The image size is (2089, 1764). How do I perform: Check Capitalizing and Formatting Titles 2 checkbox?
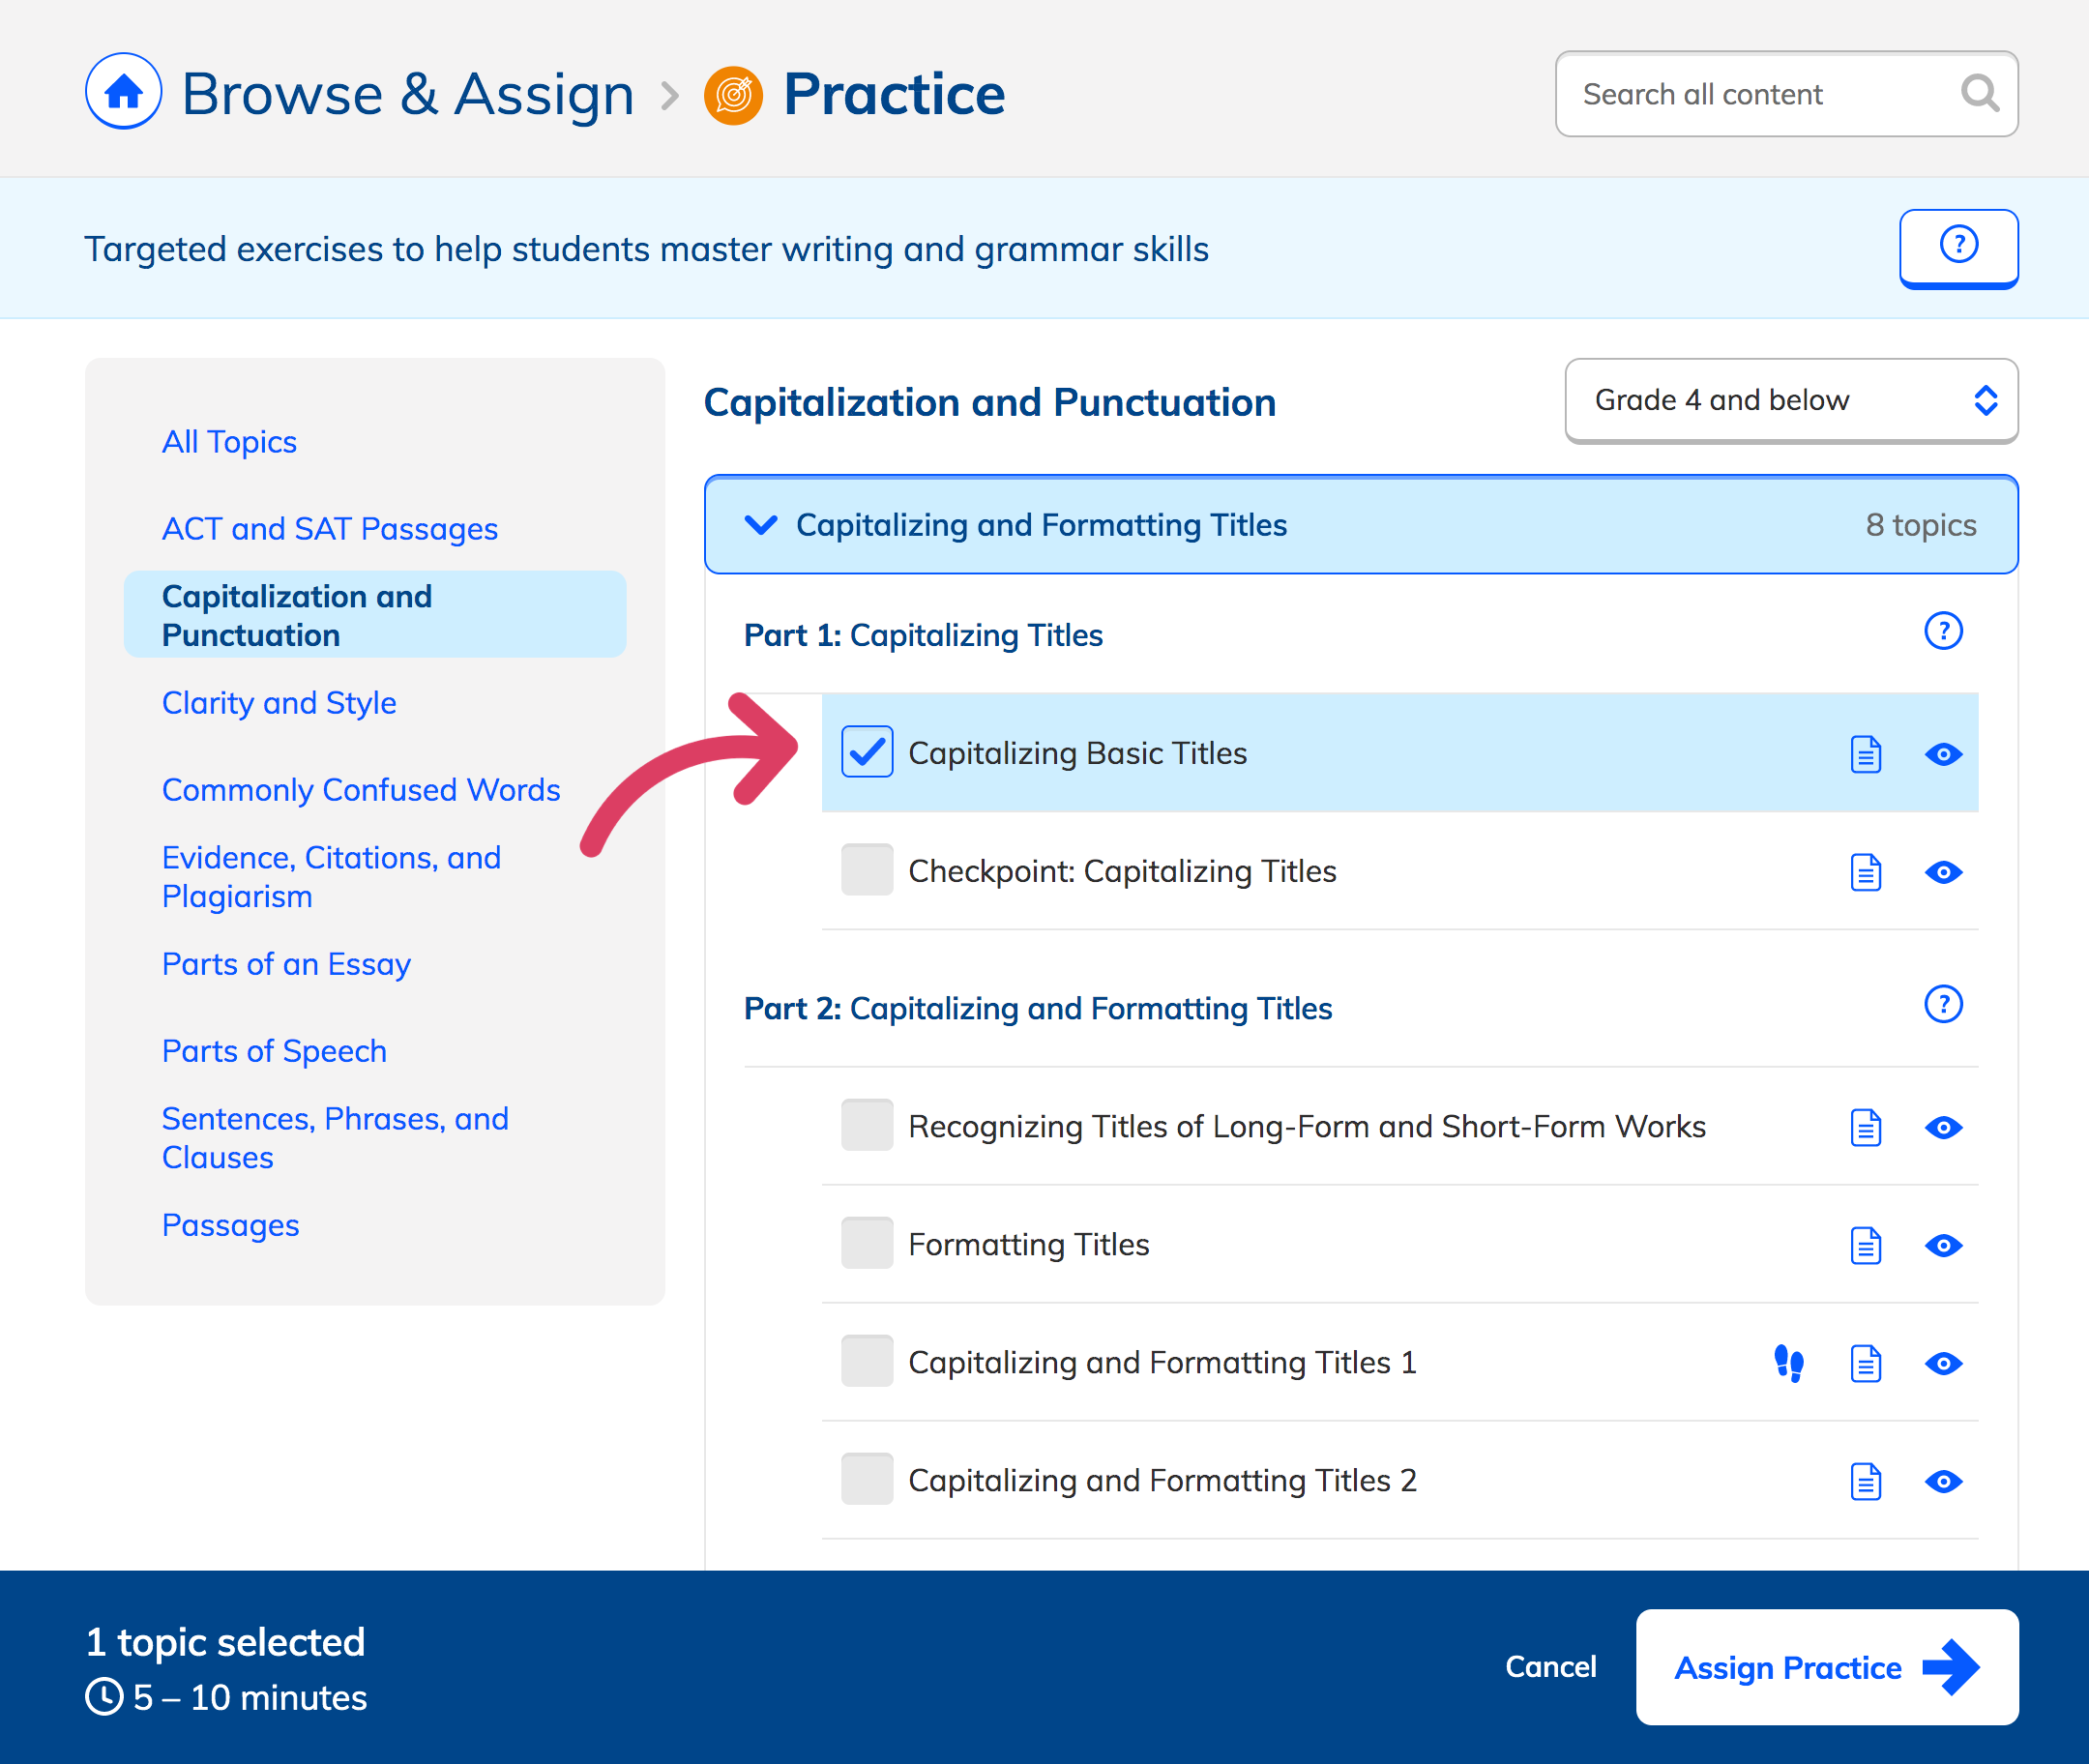867,1479
